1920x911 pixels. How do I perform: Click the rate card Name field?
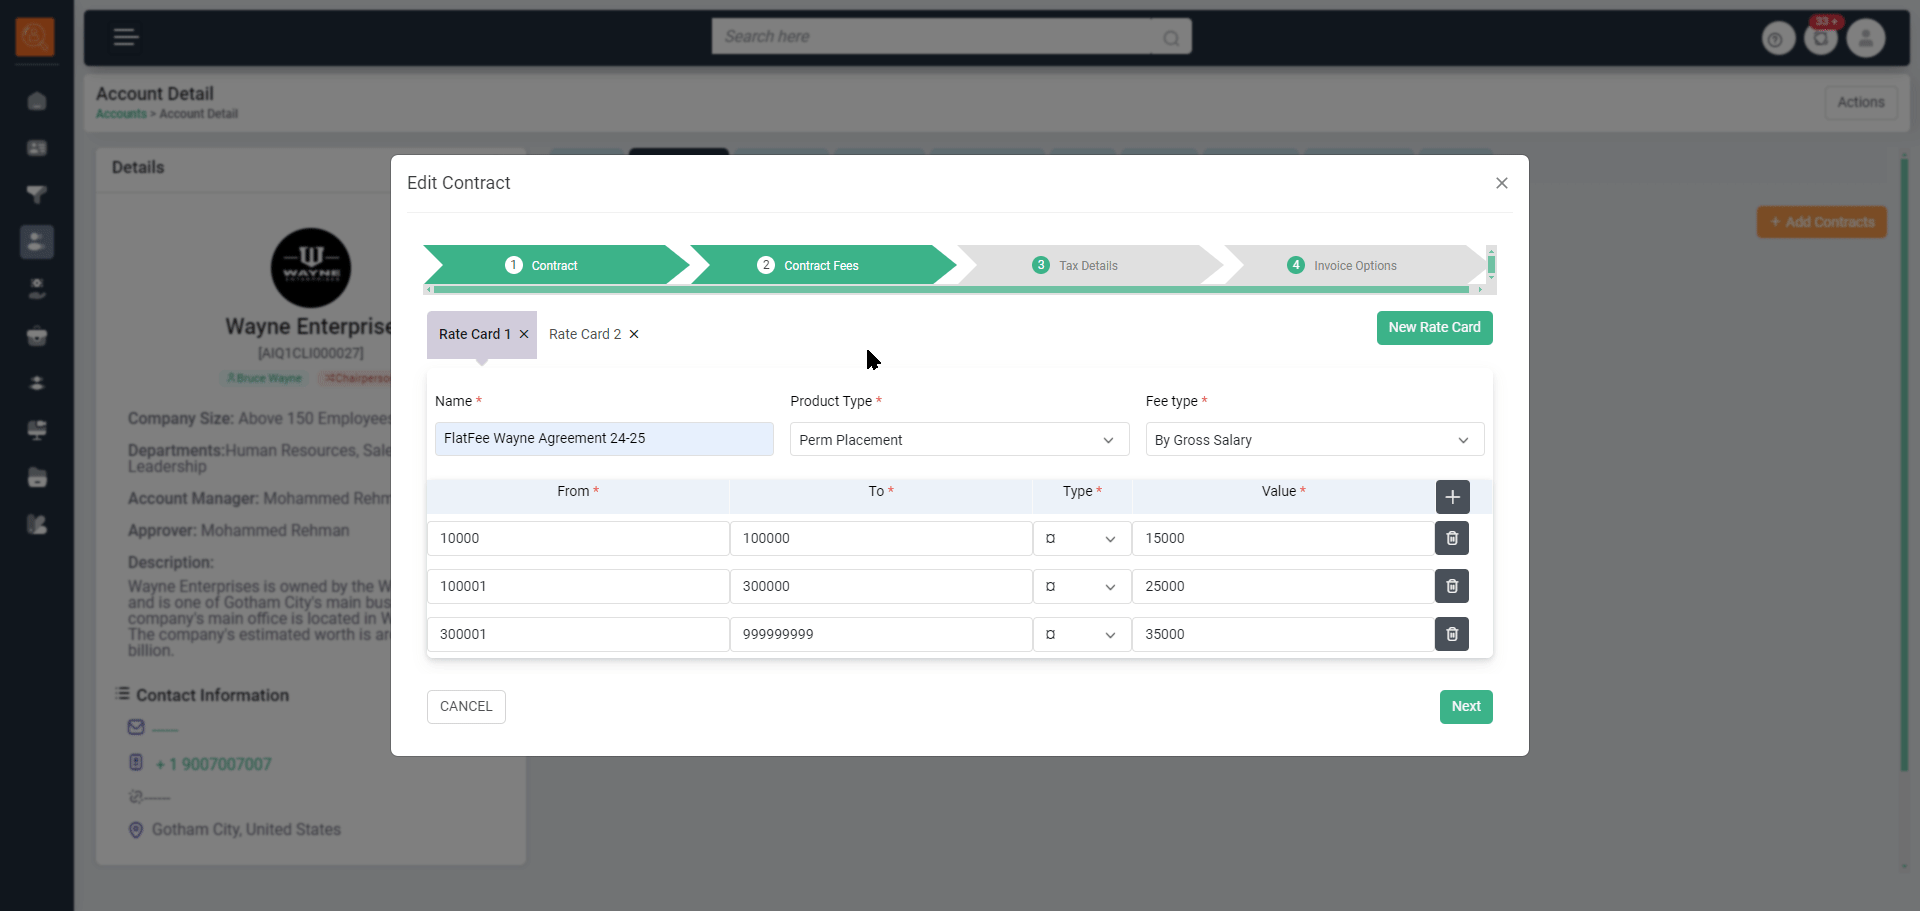(x=603, y=439)
